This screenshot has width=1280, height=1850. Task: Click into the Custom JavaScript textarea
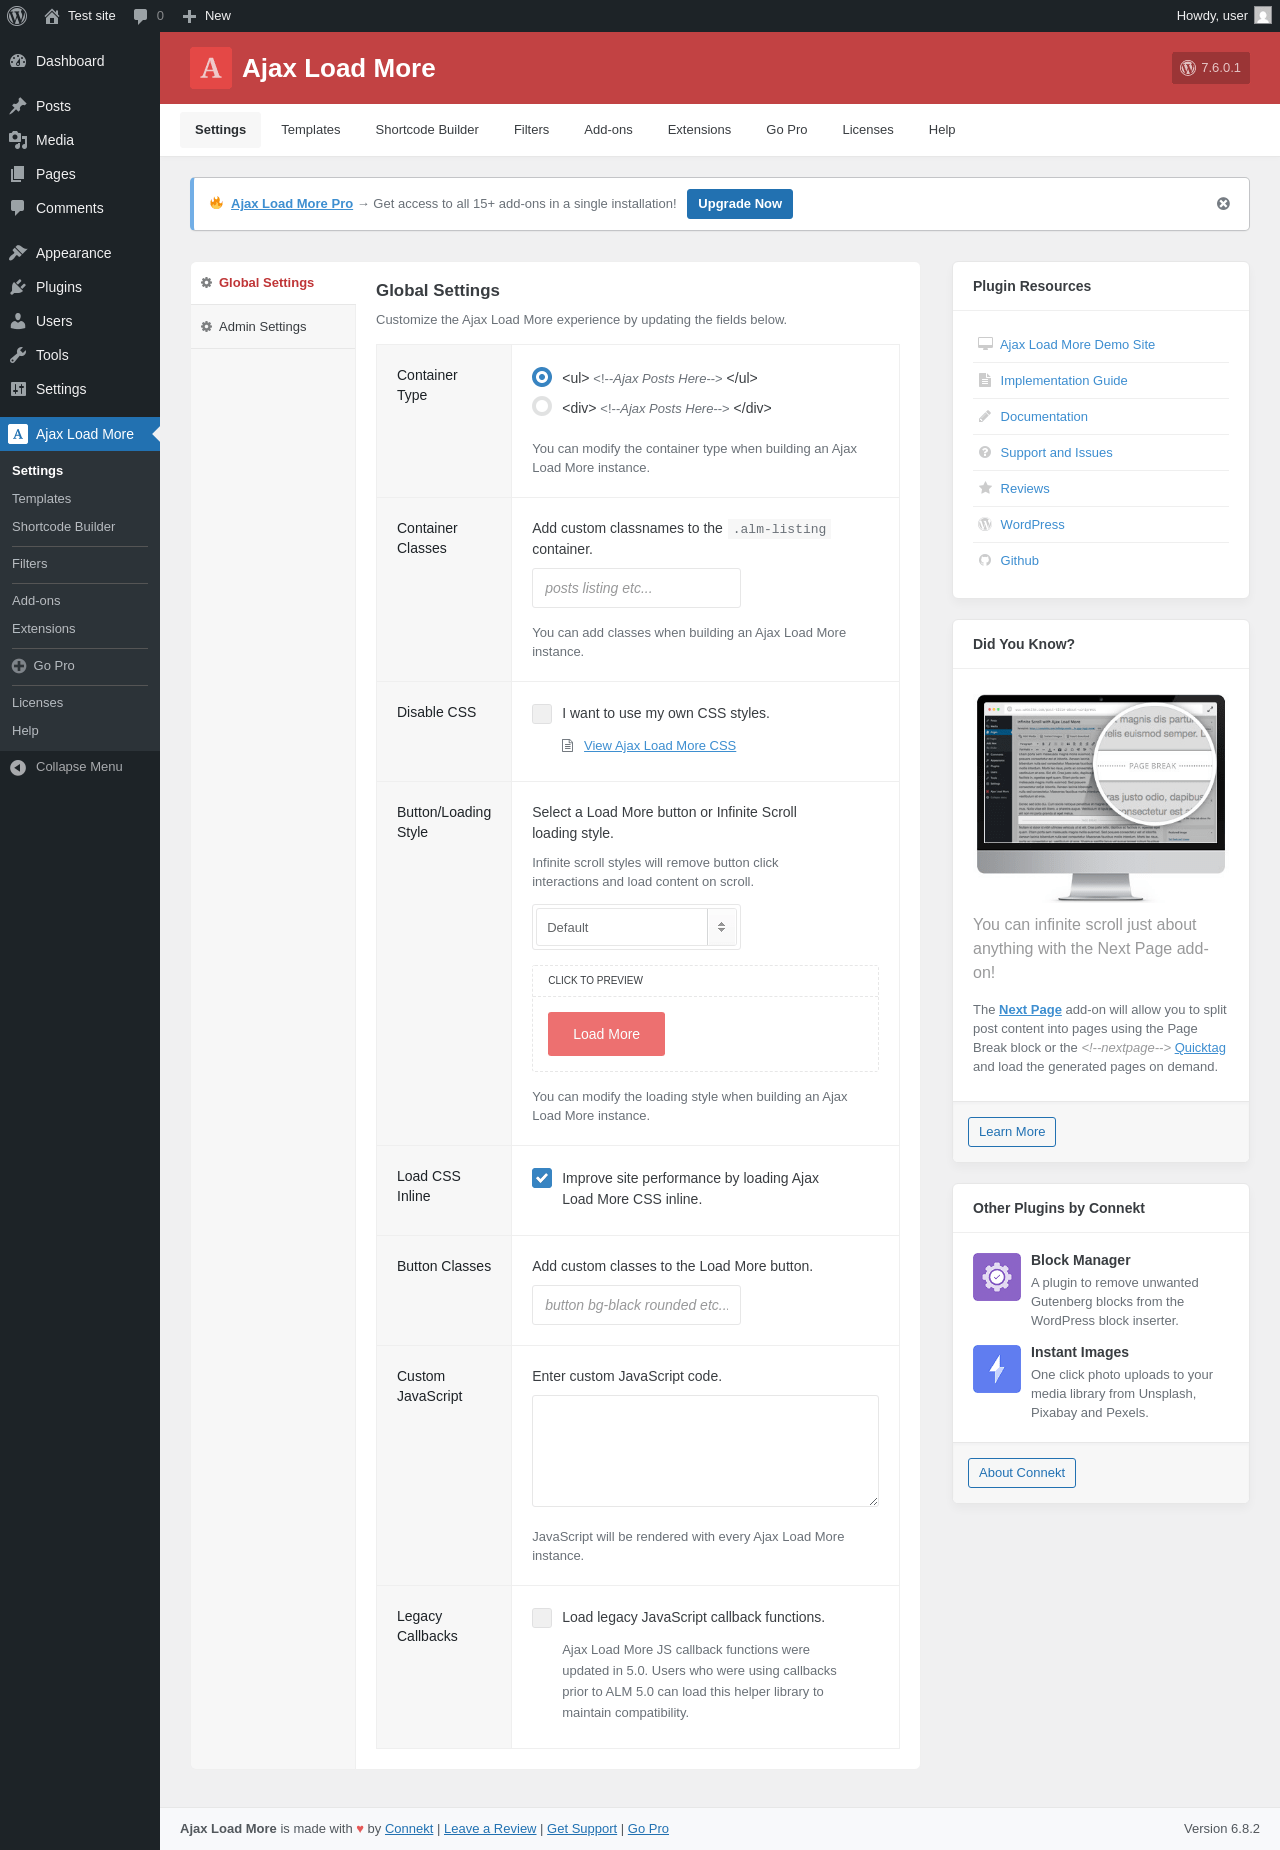(x=705, y=1451)
